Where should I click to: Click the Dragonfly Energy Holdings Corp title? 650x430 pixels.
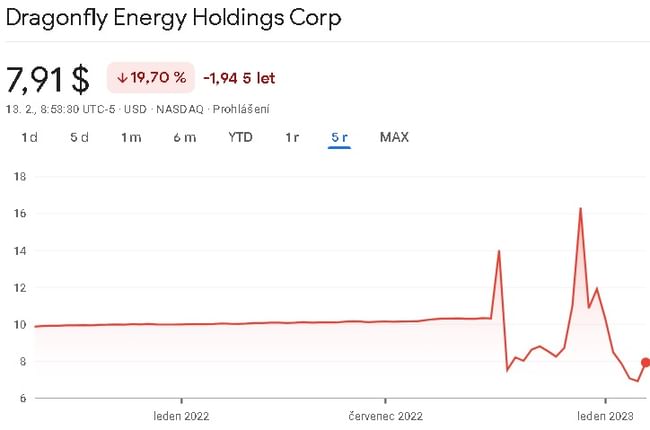(x=173, y=18)
